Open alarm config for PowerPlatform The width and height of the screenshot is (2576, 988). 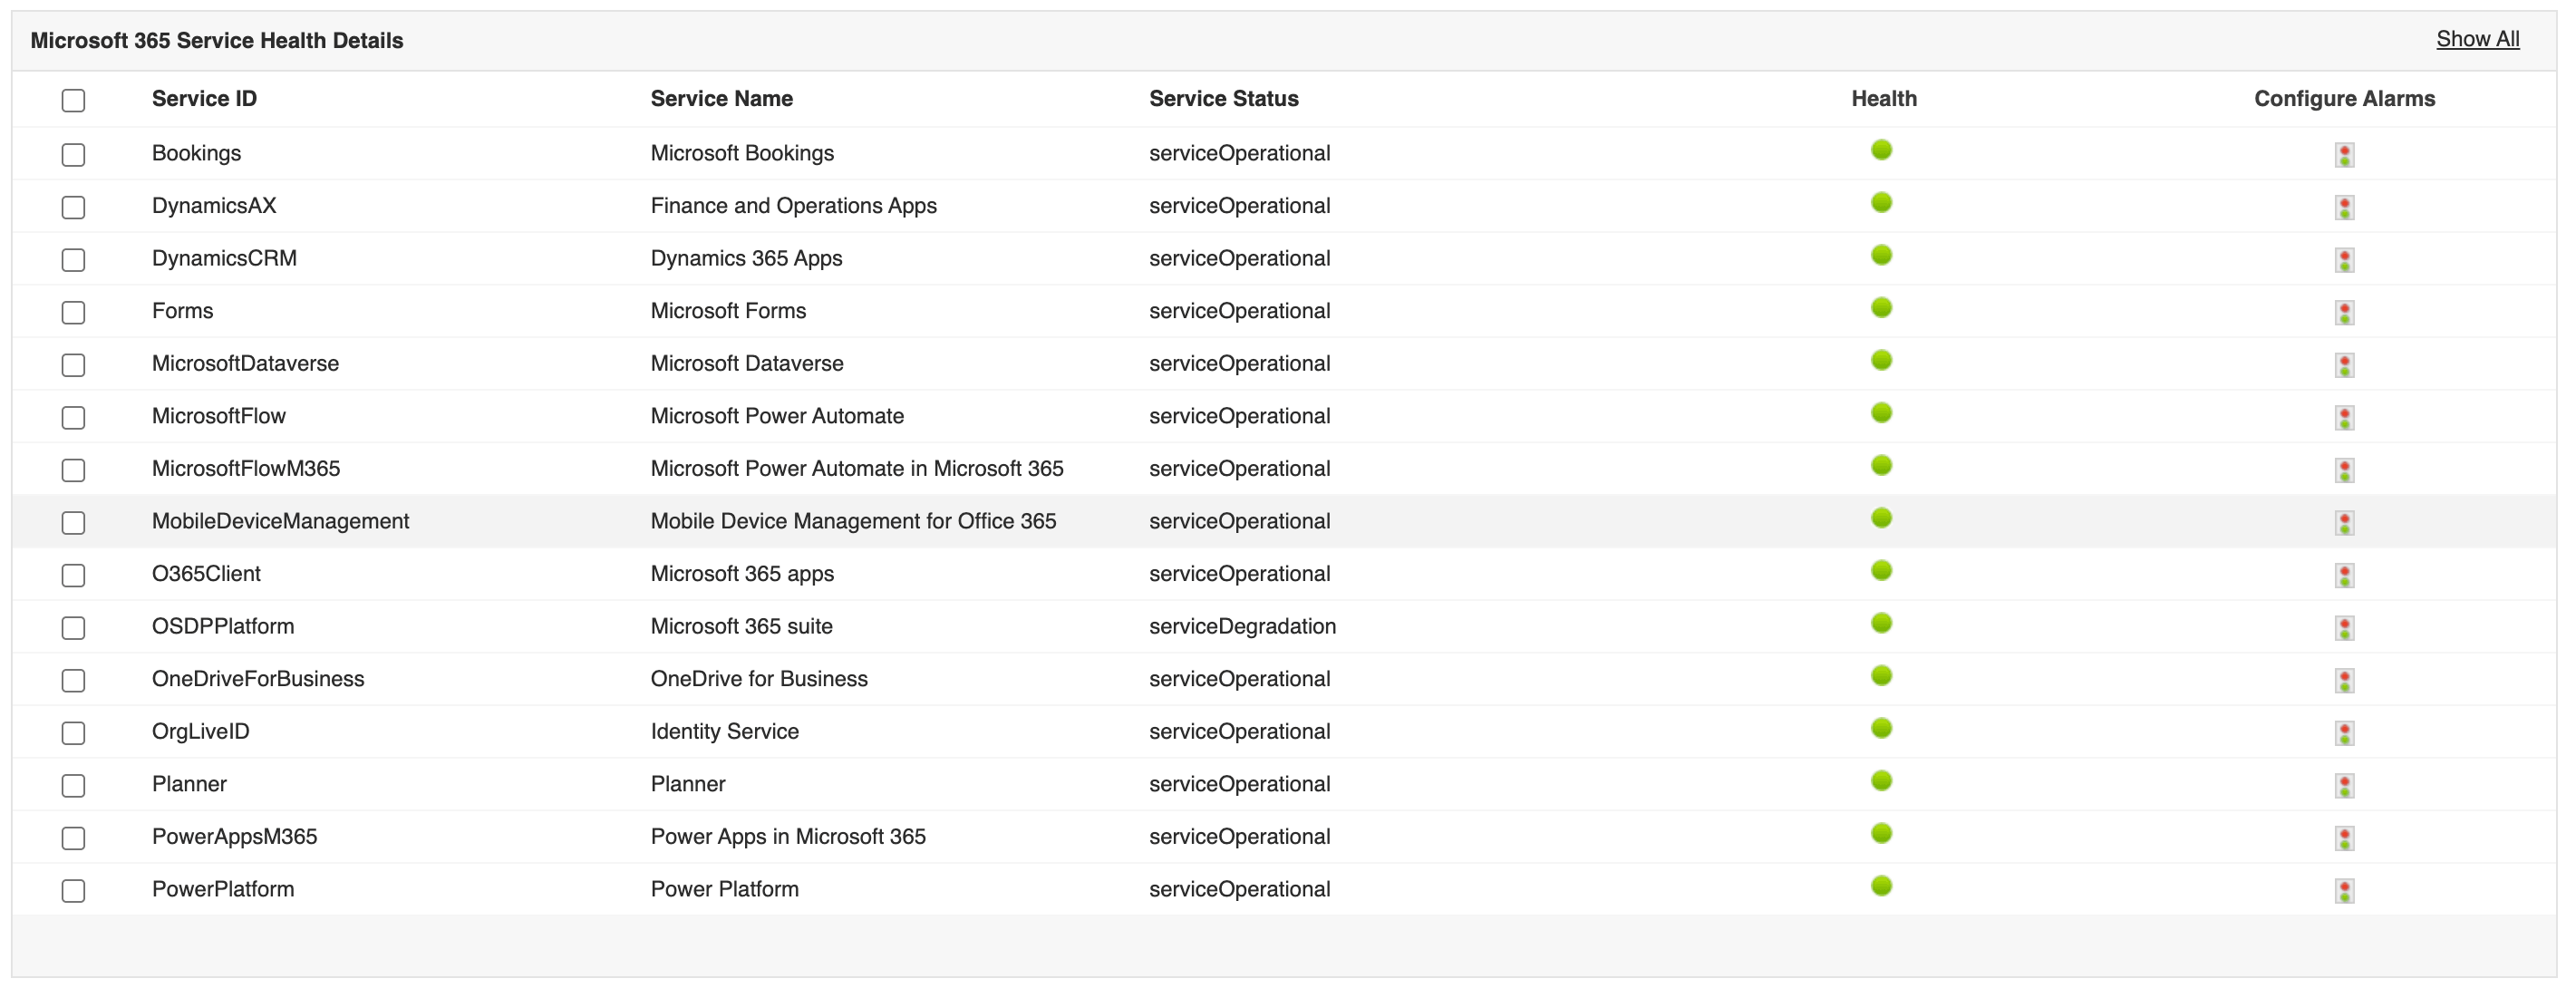click(x=2344, y=890)
